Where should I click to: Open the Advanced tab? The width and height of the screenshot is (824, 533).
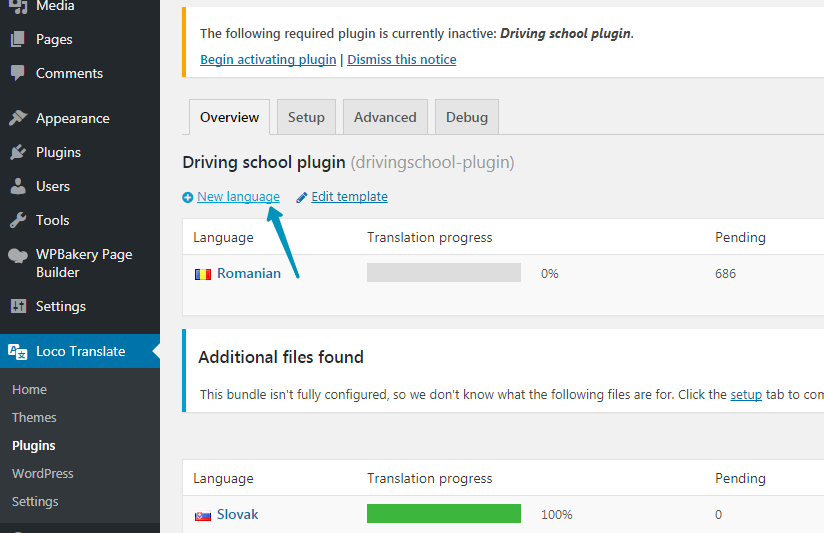click(385, 117)
